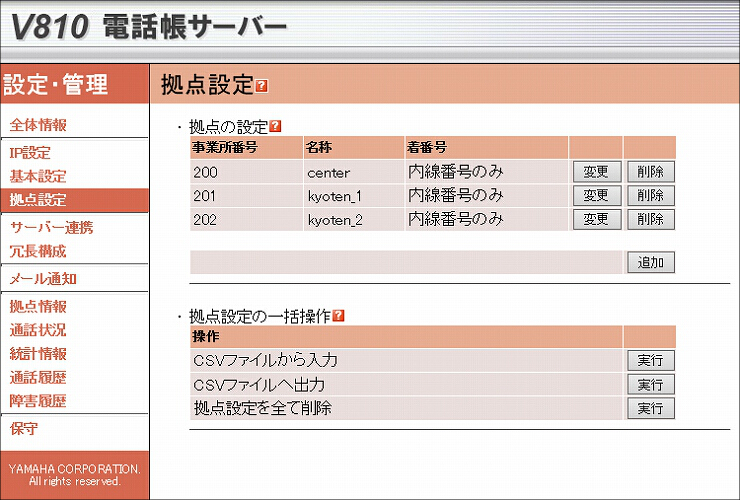Image resolution: width=740 pixels, height=500 pixels.
Task: Open help icon beside 拠点設定 page title
Action: tap(262, 86)
